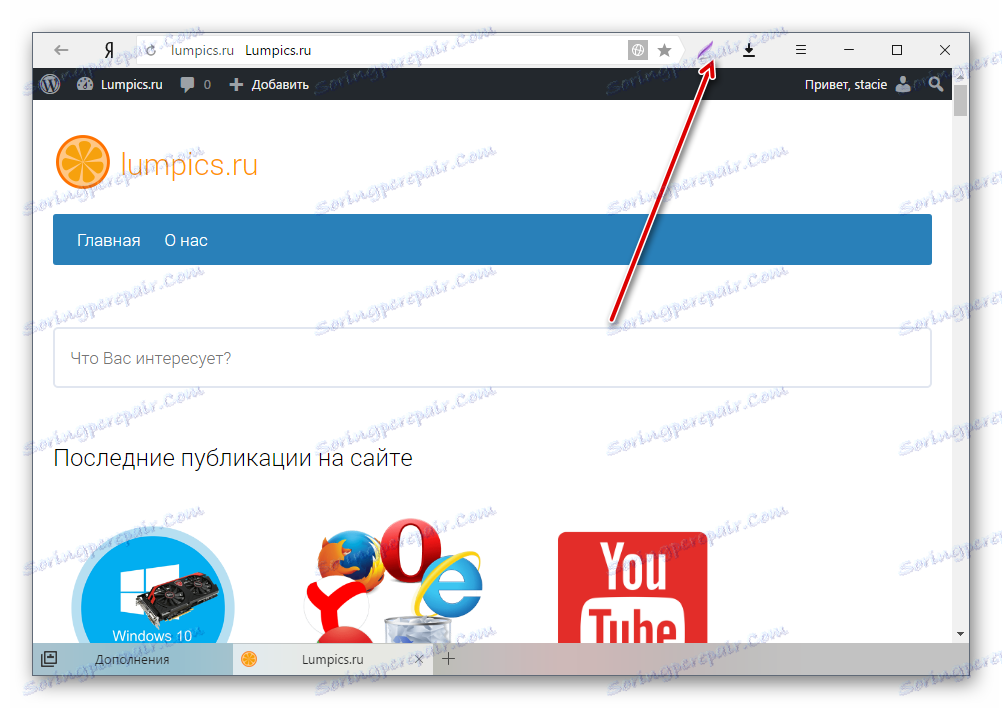Click the search field Что Вас интересует?
The height and width of the screenshot is (708, 1002).
click(x=300, y=358)
